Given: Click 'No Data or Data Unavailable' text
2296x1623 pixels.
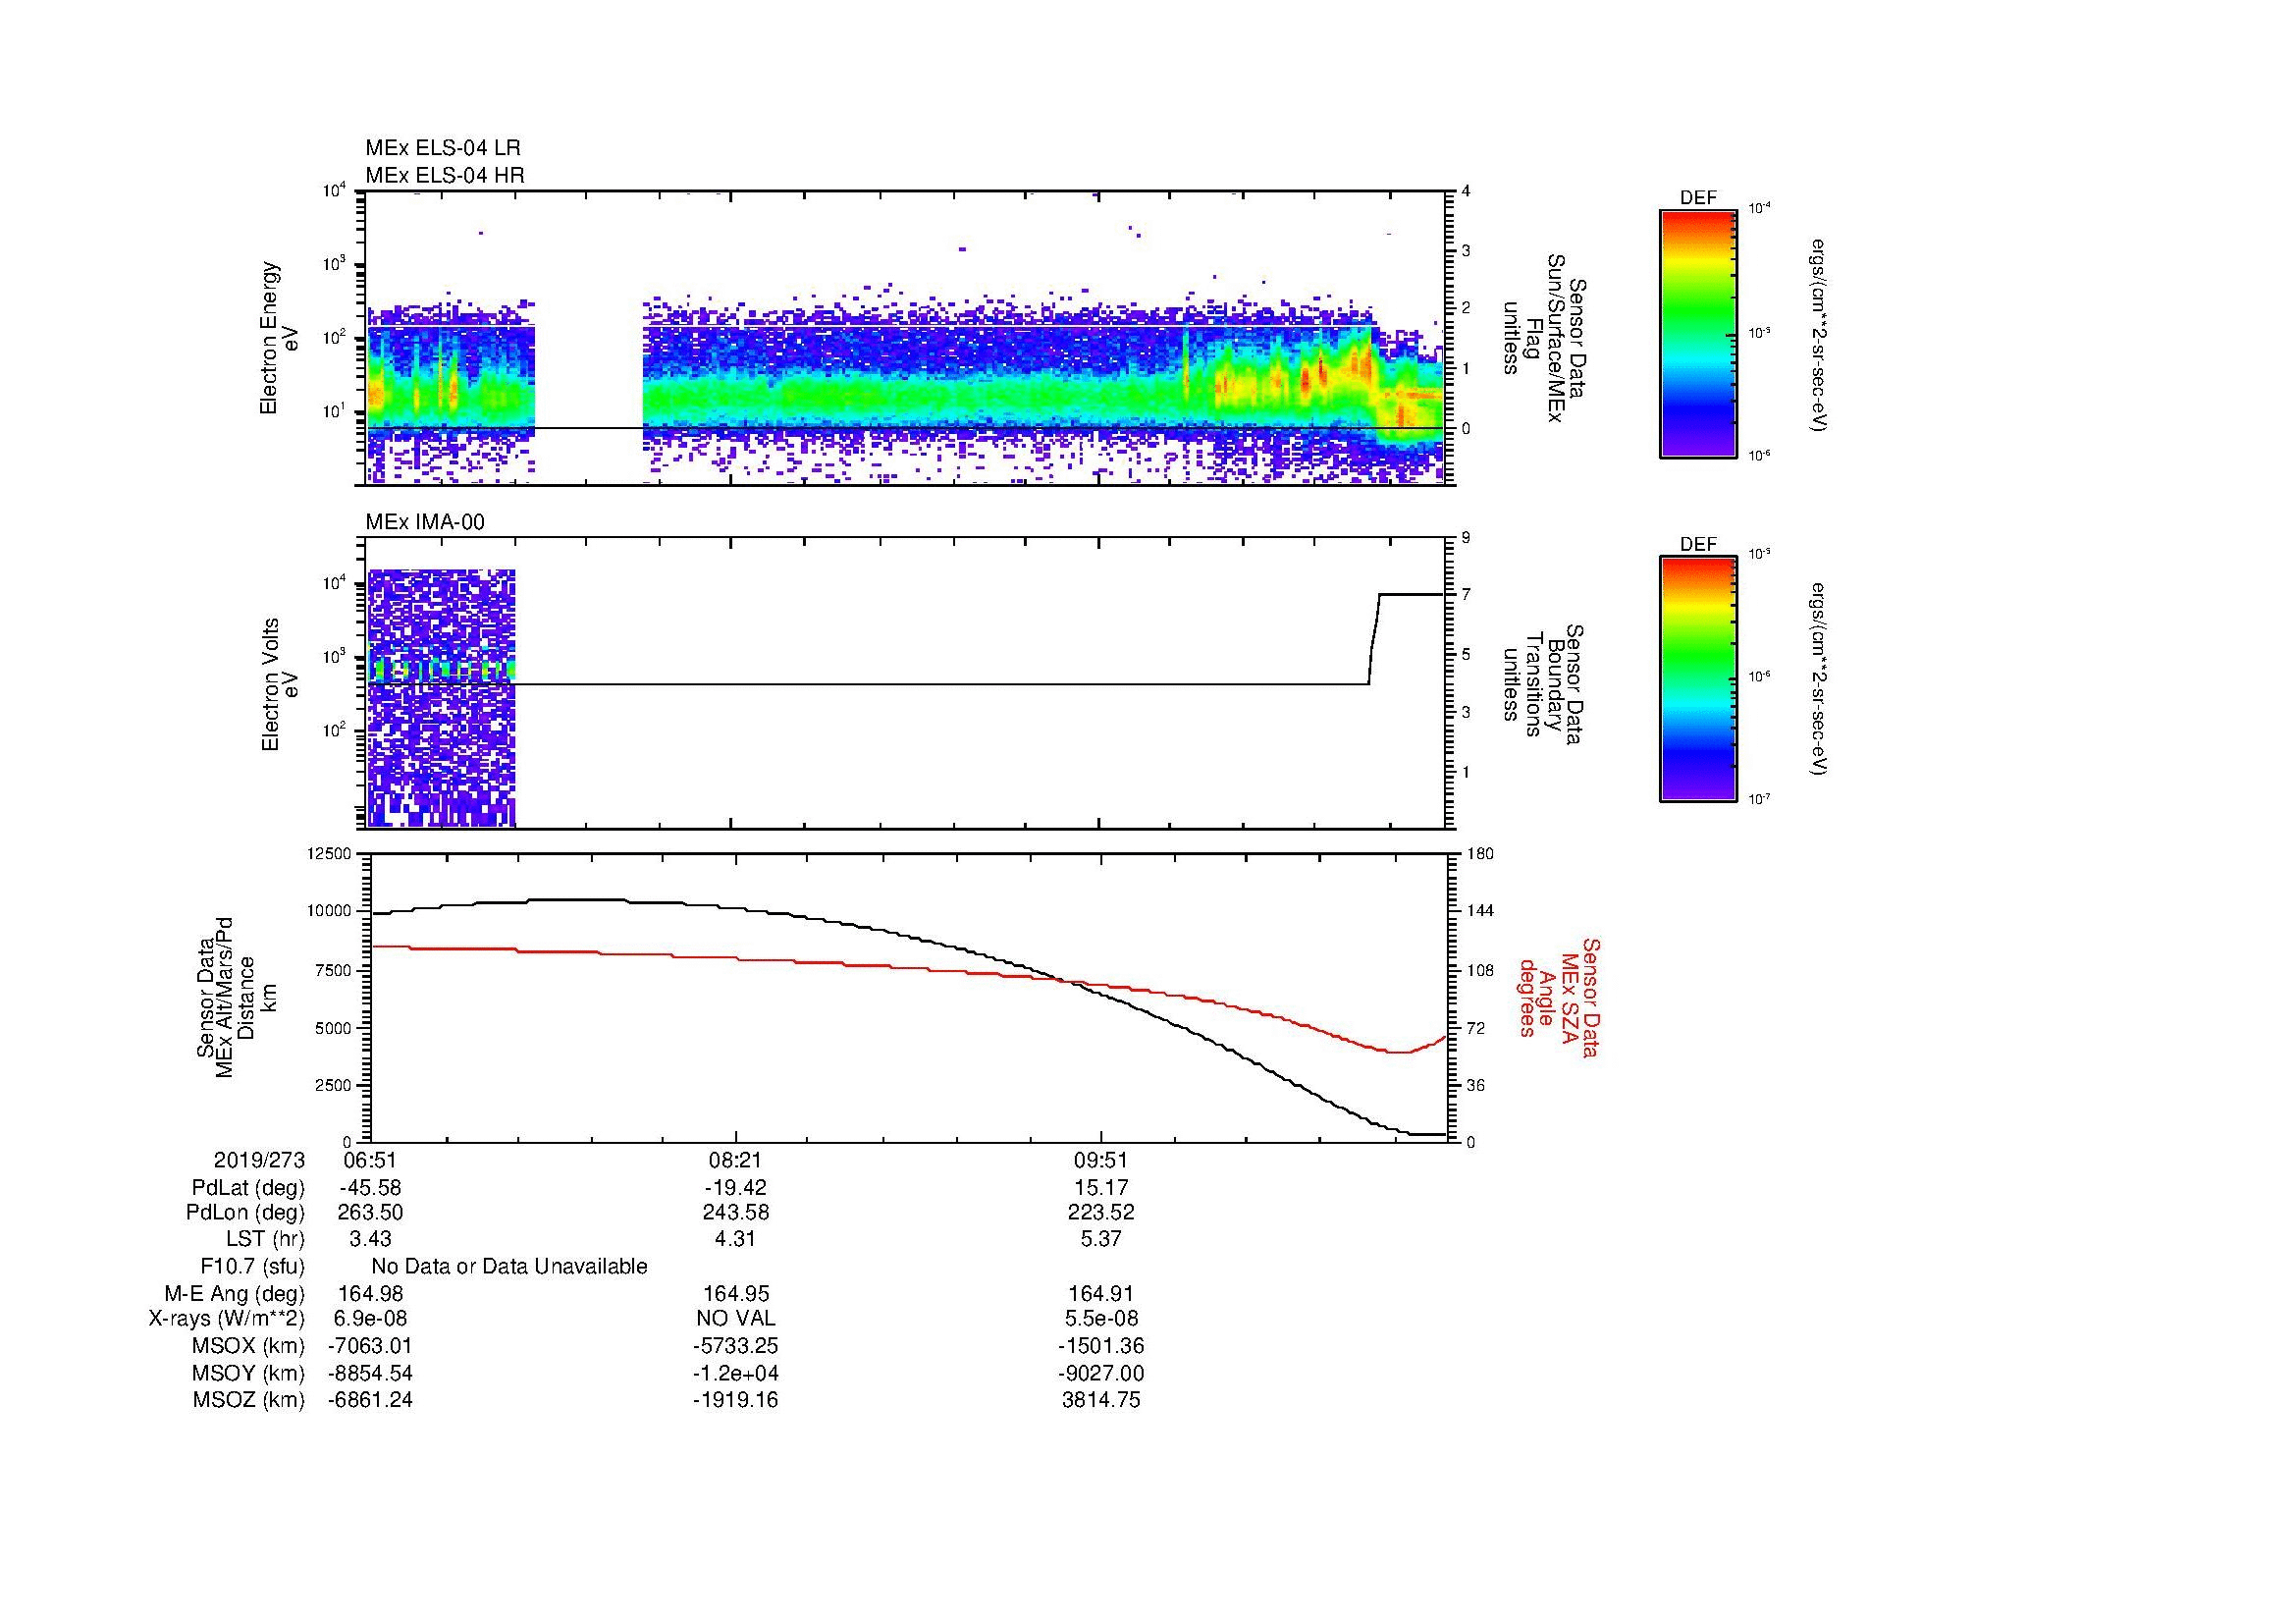Looking at the screenshot, I should point(509,1267).
